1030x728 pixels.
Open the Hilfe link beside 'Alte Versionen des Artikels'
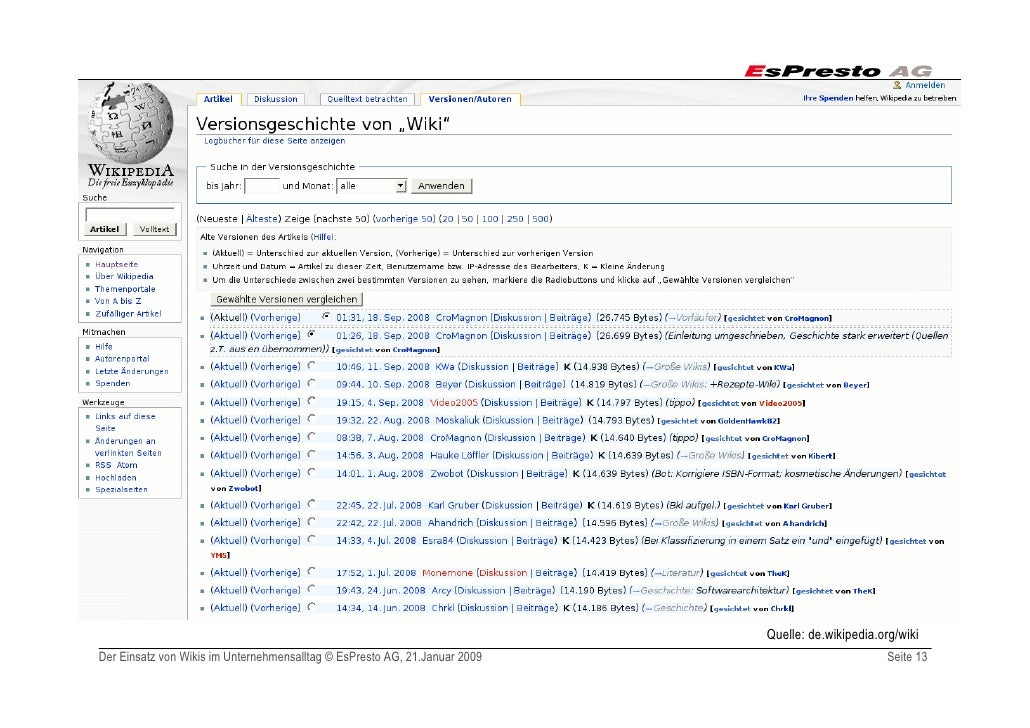click(324, 237)
